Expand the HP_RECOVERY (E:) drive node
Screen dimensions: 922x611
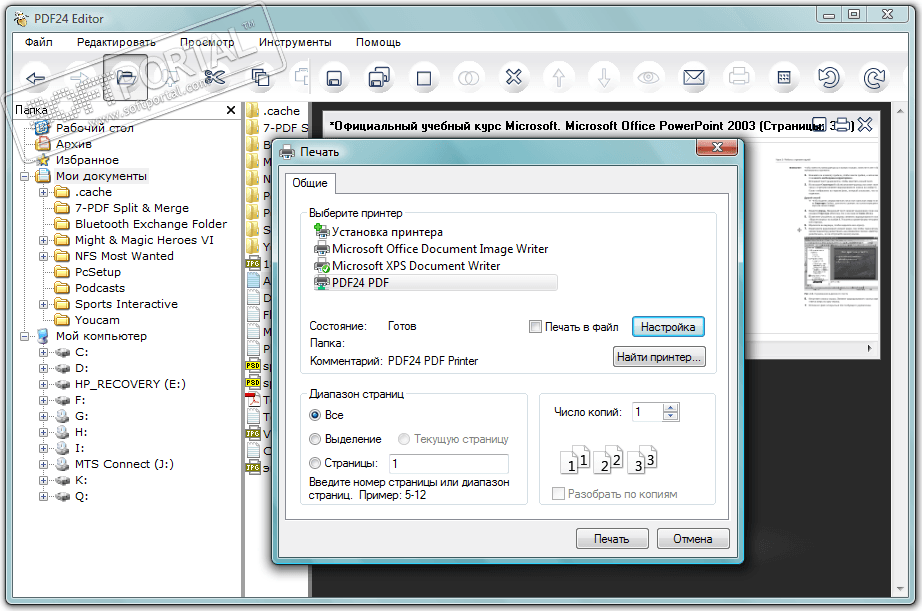(x=43, y=385)
